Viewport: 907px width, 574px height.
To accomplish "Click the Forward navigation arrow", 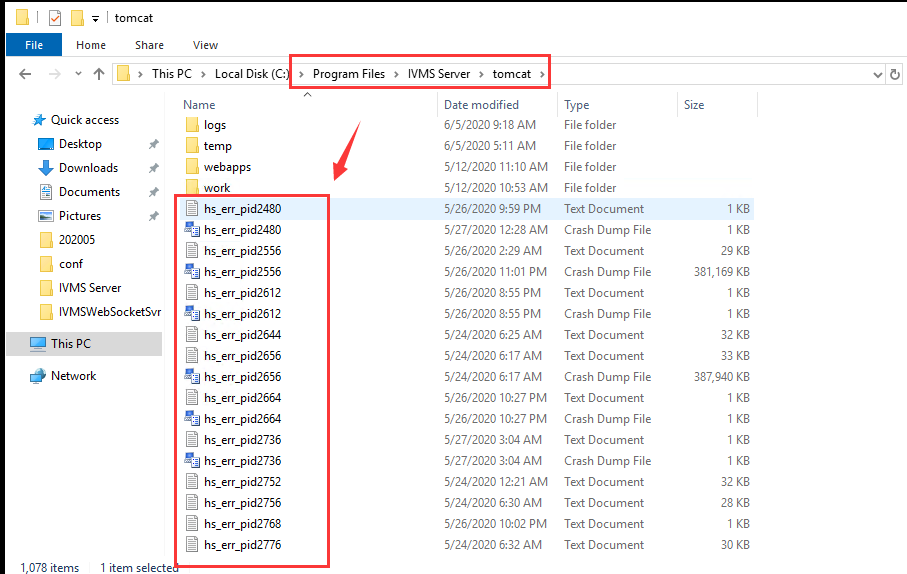I will coord(54,74).
